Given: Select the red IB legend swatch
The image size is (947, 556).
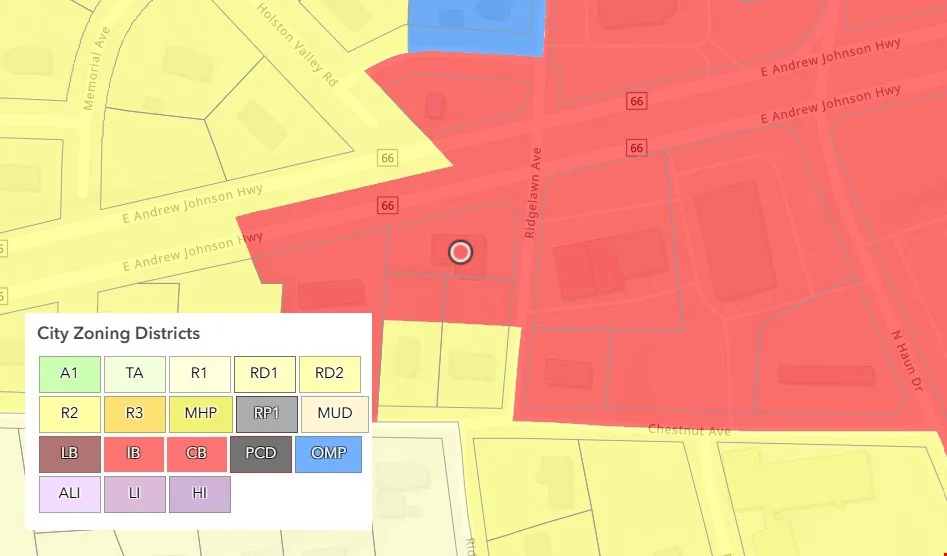Looking at the screenshot, I should pyautogui.click(x=134, y=454).
